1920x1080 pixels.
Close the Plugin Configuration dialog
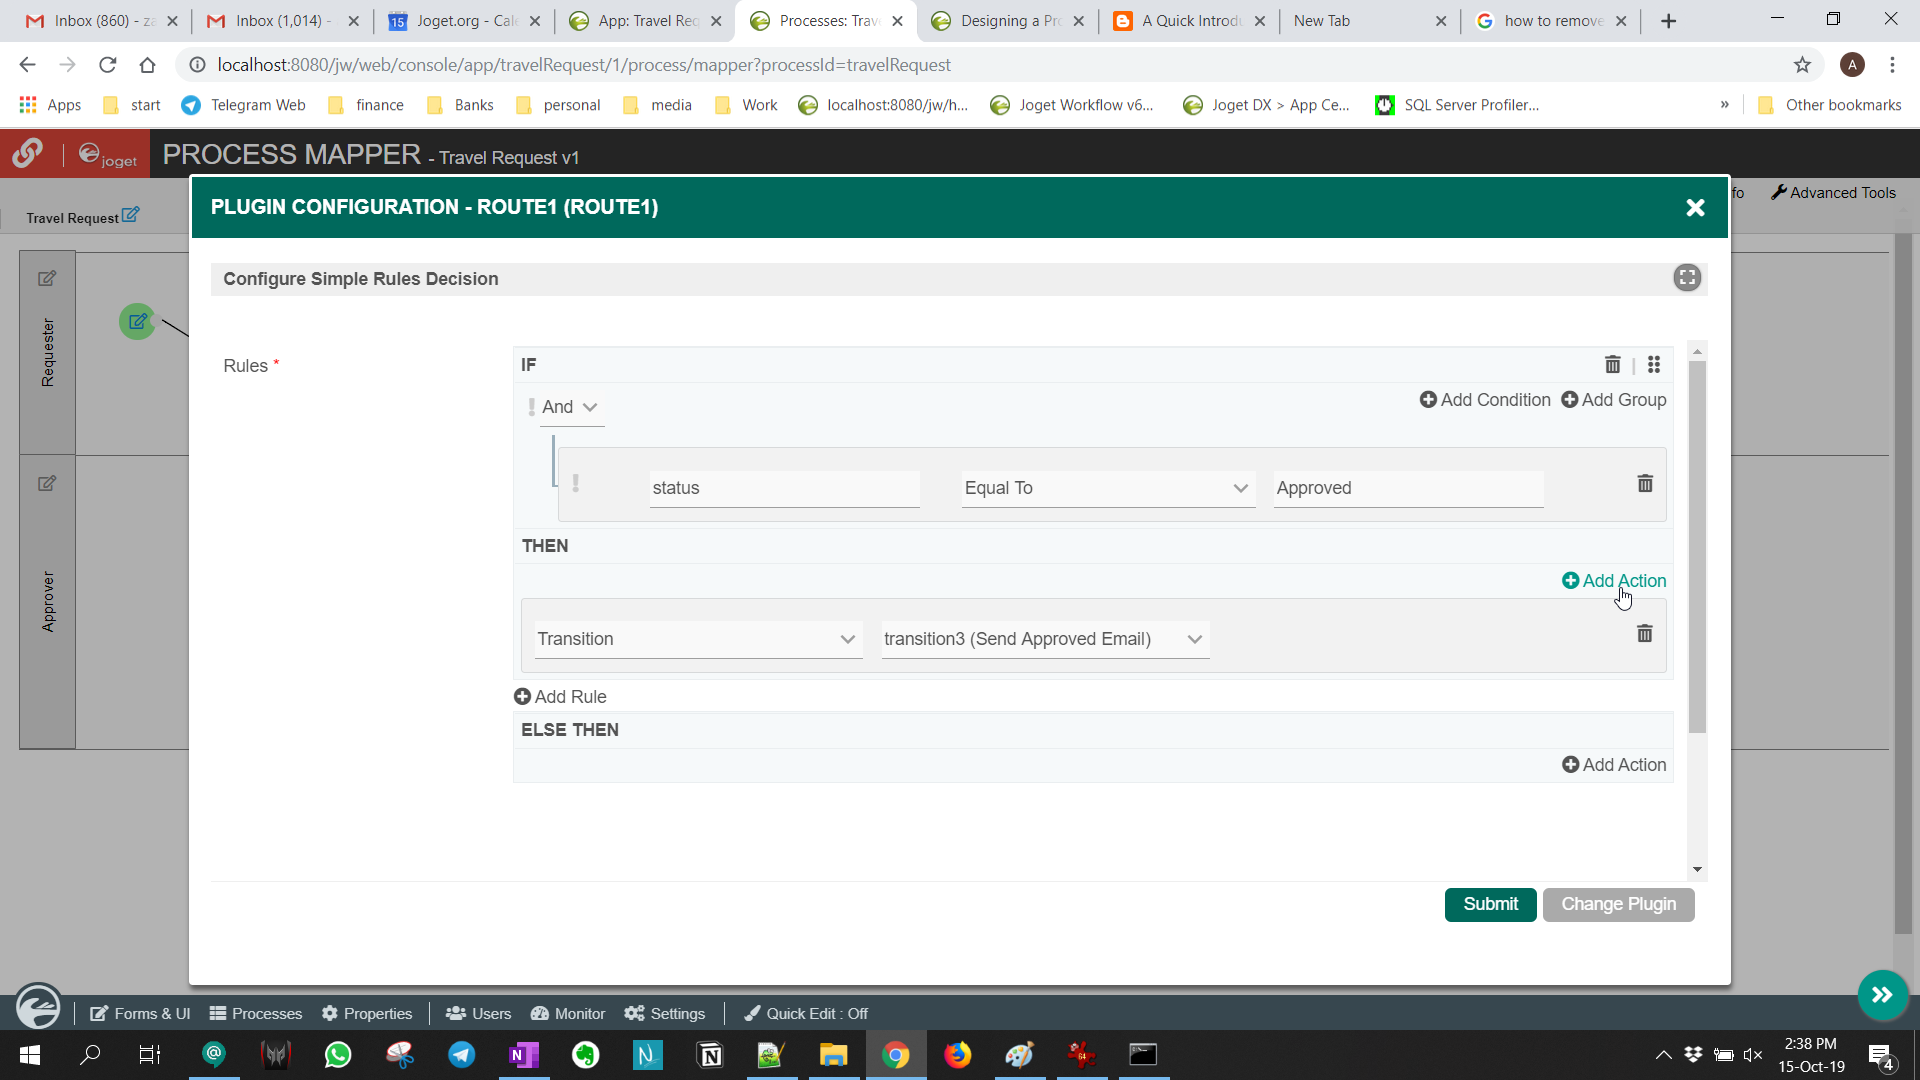tap(1695, 208)
